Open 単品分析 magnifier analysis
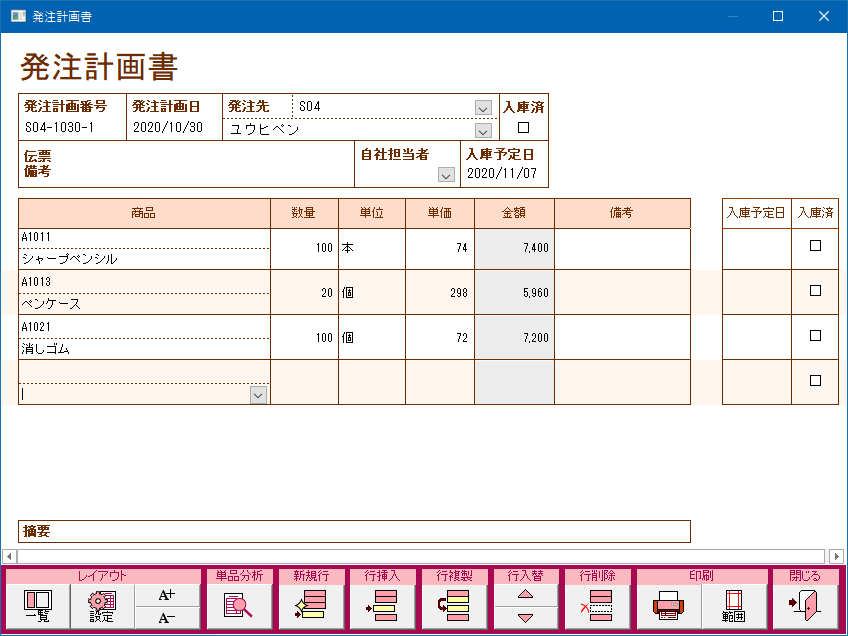This screenshot has height=636, width=848. pos(238,607)
